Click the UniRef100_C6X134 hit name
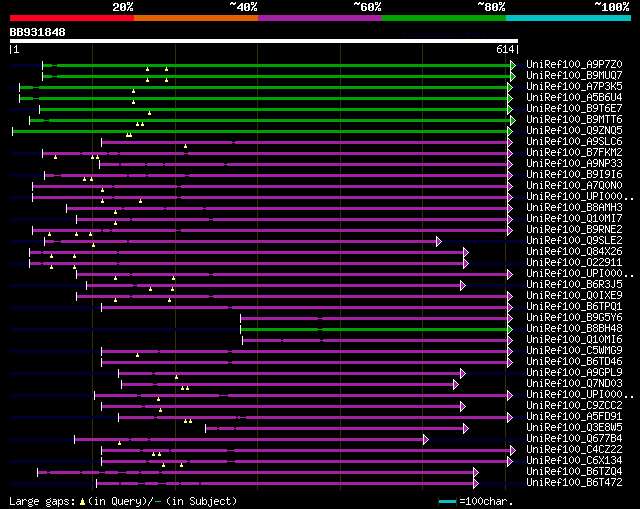 click(x=574, y=461)
